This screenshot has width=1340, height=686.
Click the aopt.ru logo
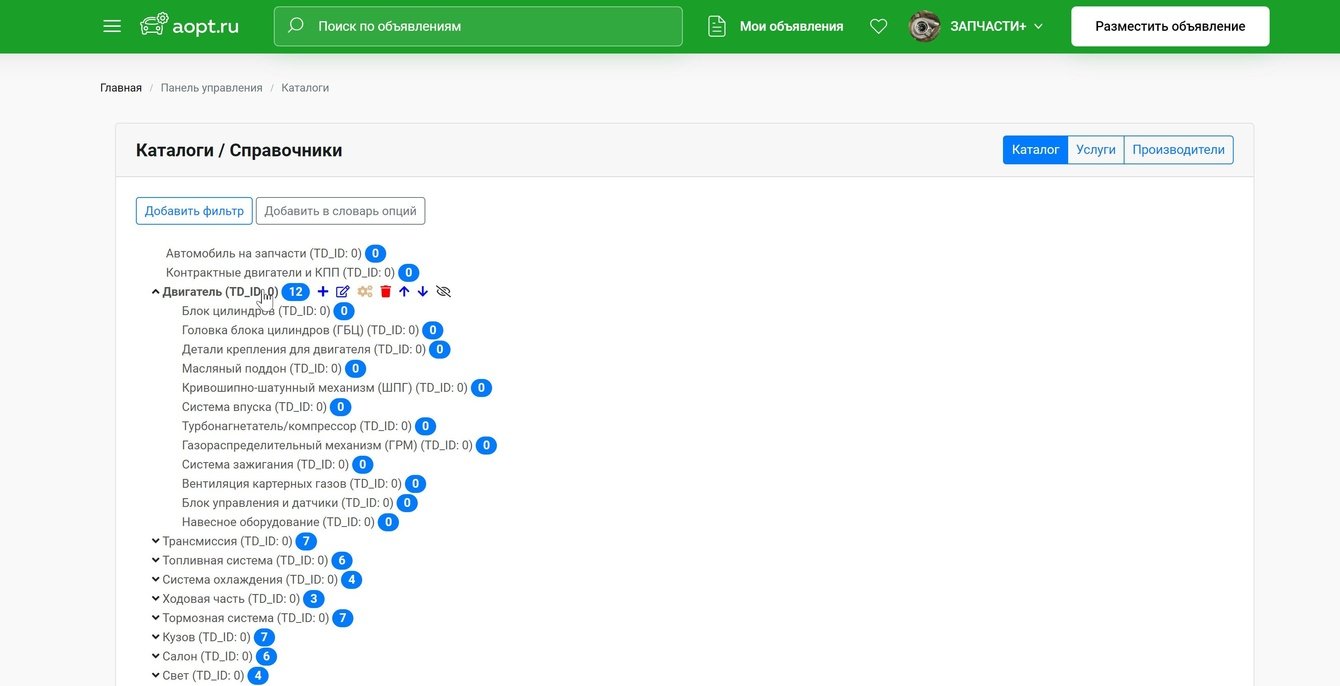pos(189,26)
